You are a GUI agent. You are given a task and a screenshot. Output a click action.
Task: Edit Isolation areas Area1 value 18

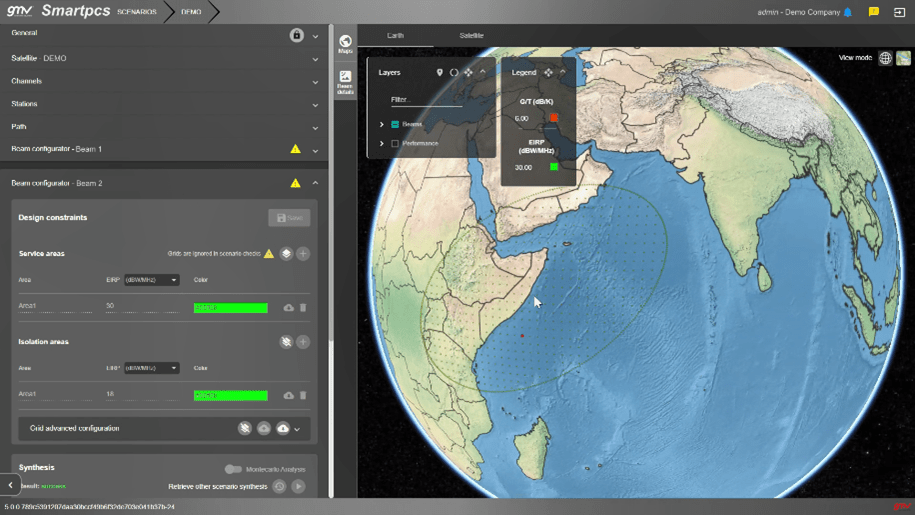click(142, 395)
